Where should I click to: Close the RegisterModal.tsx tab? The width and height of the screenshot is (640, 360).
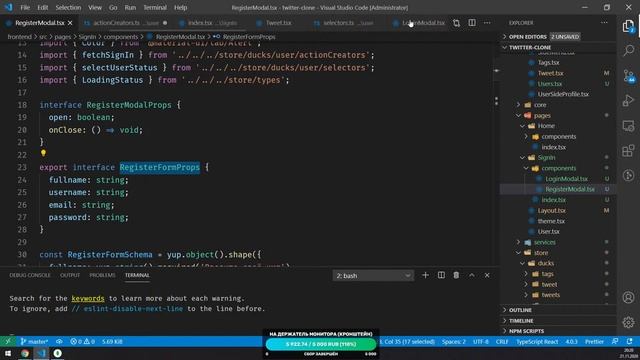pyautogui.click(x=70, y=23)
